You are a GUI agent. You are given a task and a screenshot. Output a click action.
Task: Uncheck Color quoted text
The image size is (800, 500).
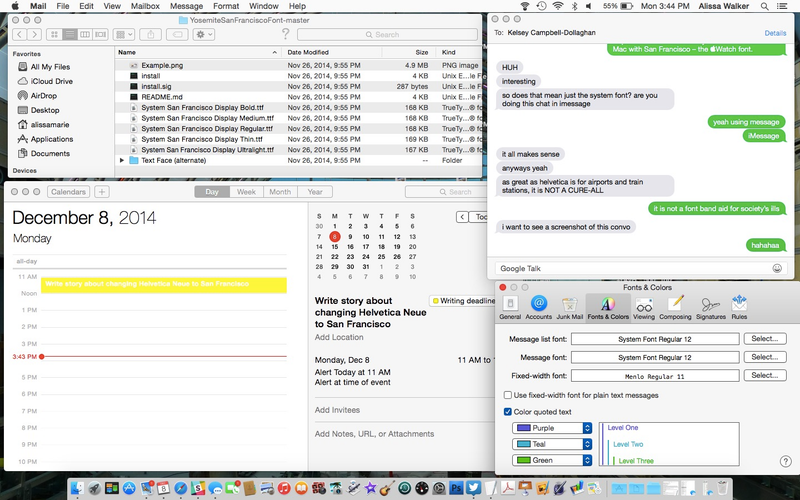[508, 412]
